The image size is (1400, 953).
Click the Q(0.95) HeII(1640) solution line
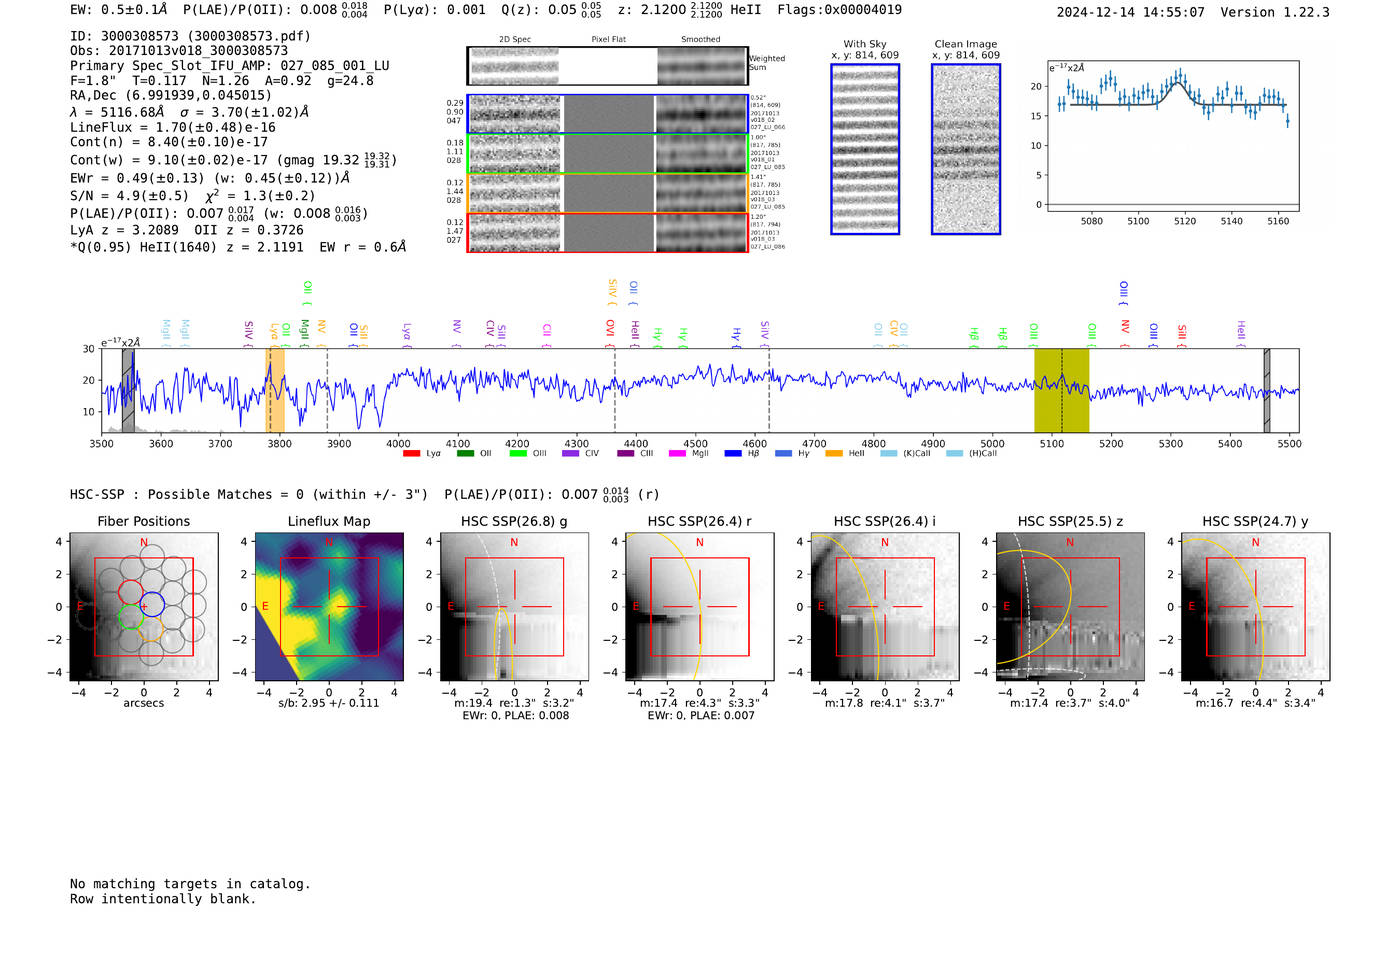pyautogui.click(x=238, y=247)
